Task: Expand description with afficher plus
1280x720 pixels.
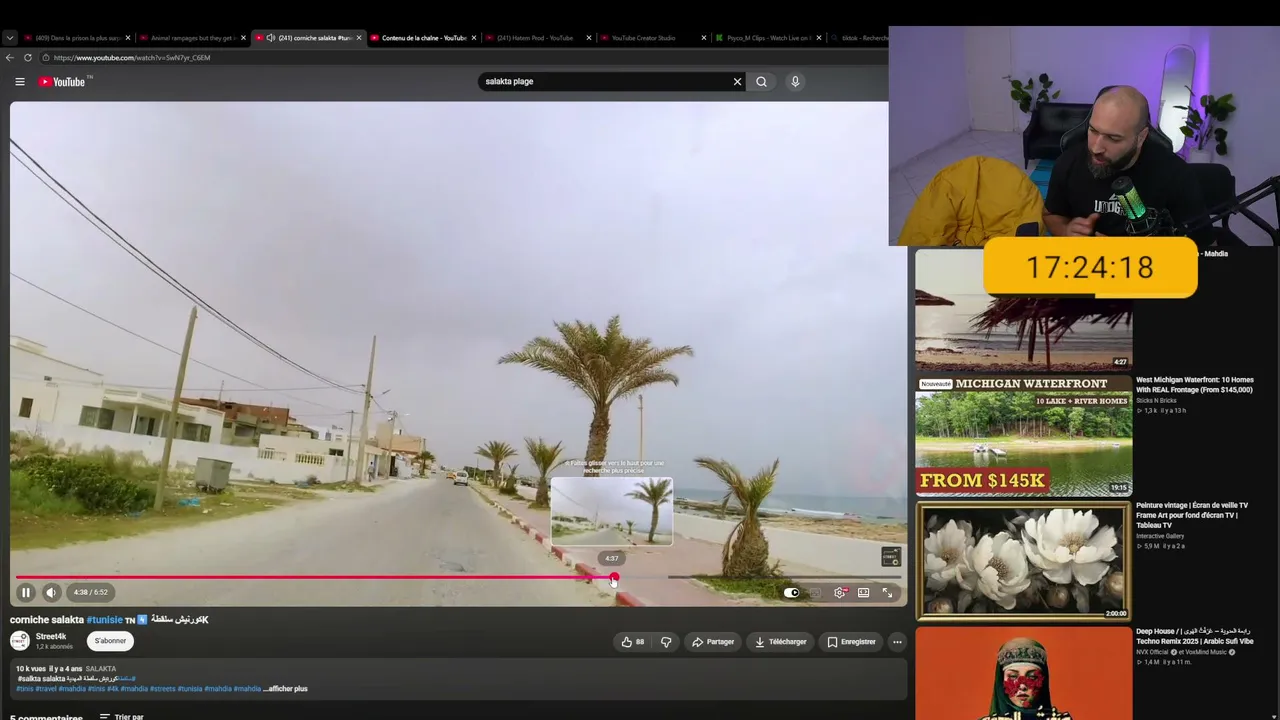Action: 286,689
